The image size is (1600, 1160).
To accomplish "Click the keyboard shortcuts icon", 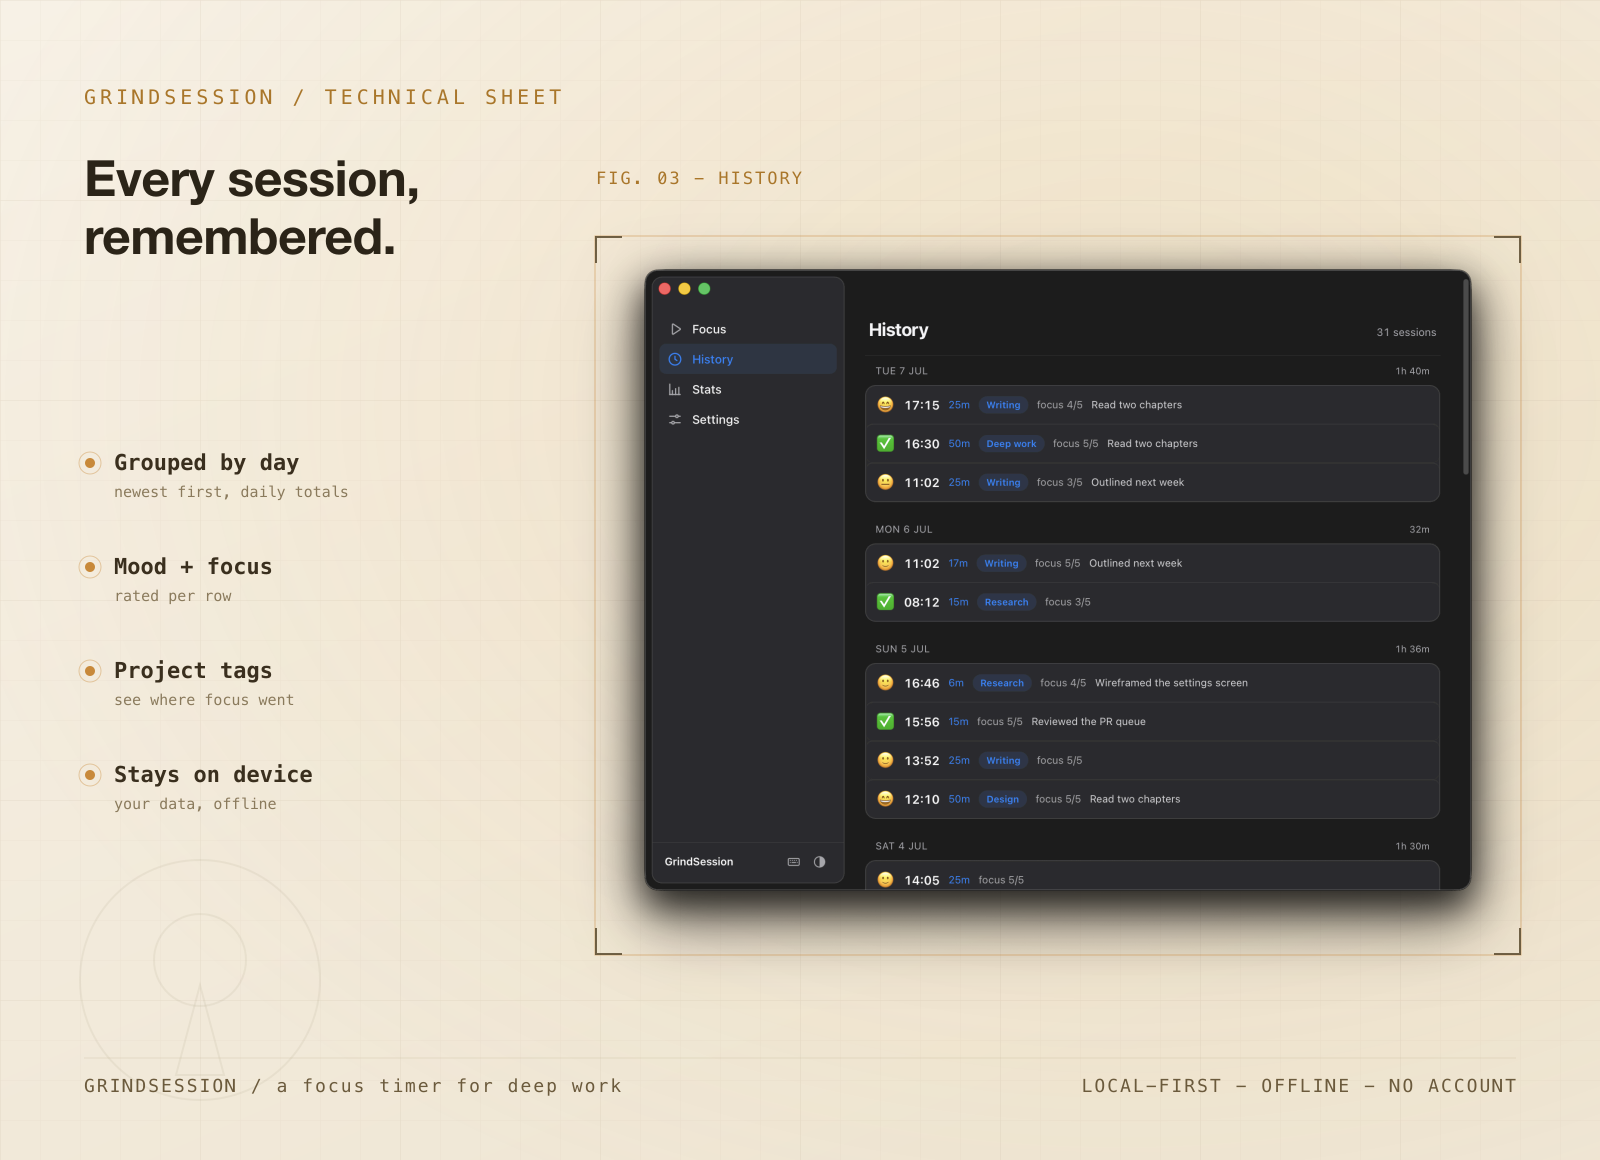I will pos(794,862).
